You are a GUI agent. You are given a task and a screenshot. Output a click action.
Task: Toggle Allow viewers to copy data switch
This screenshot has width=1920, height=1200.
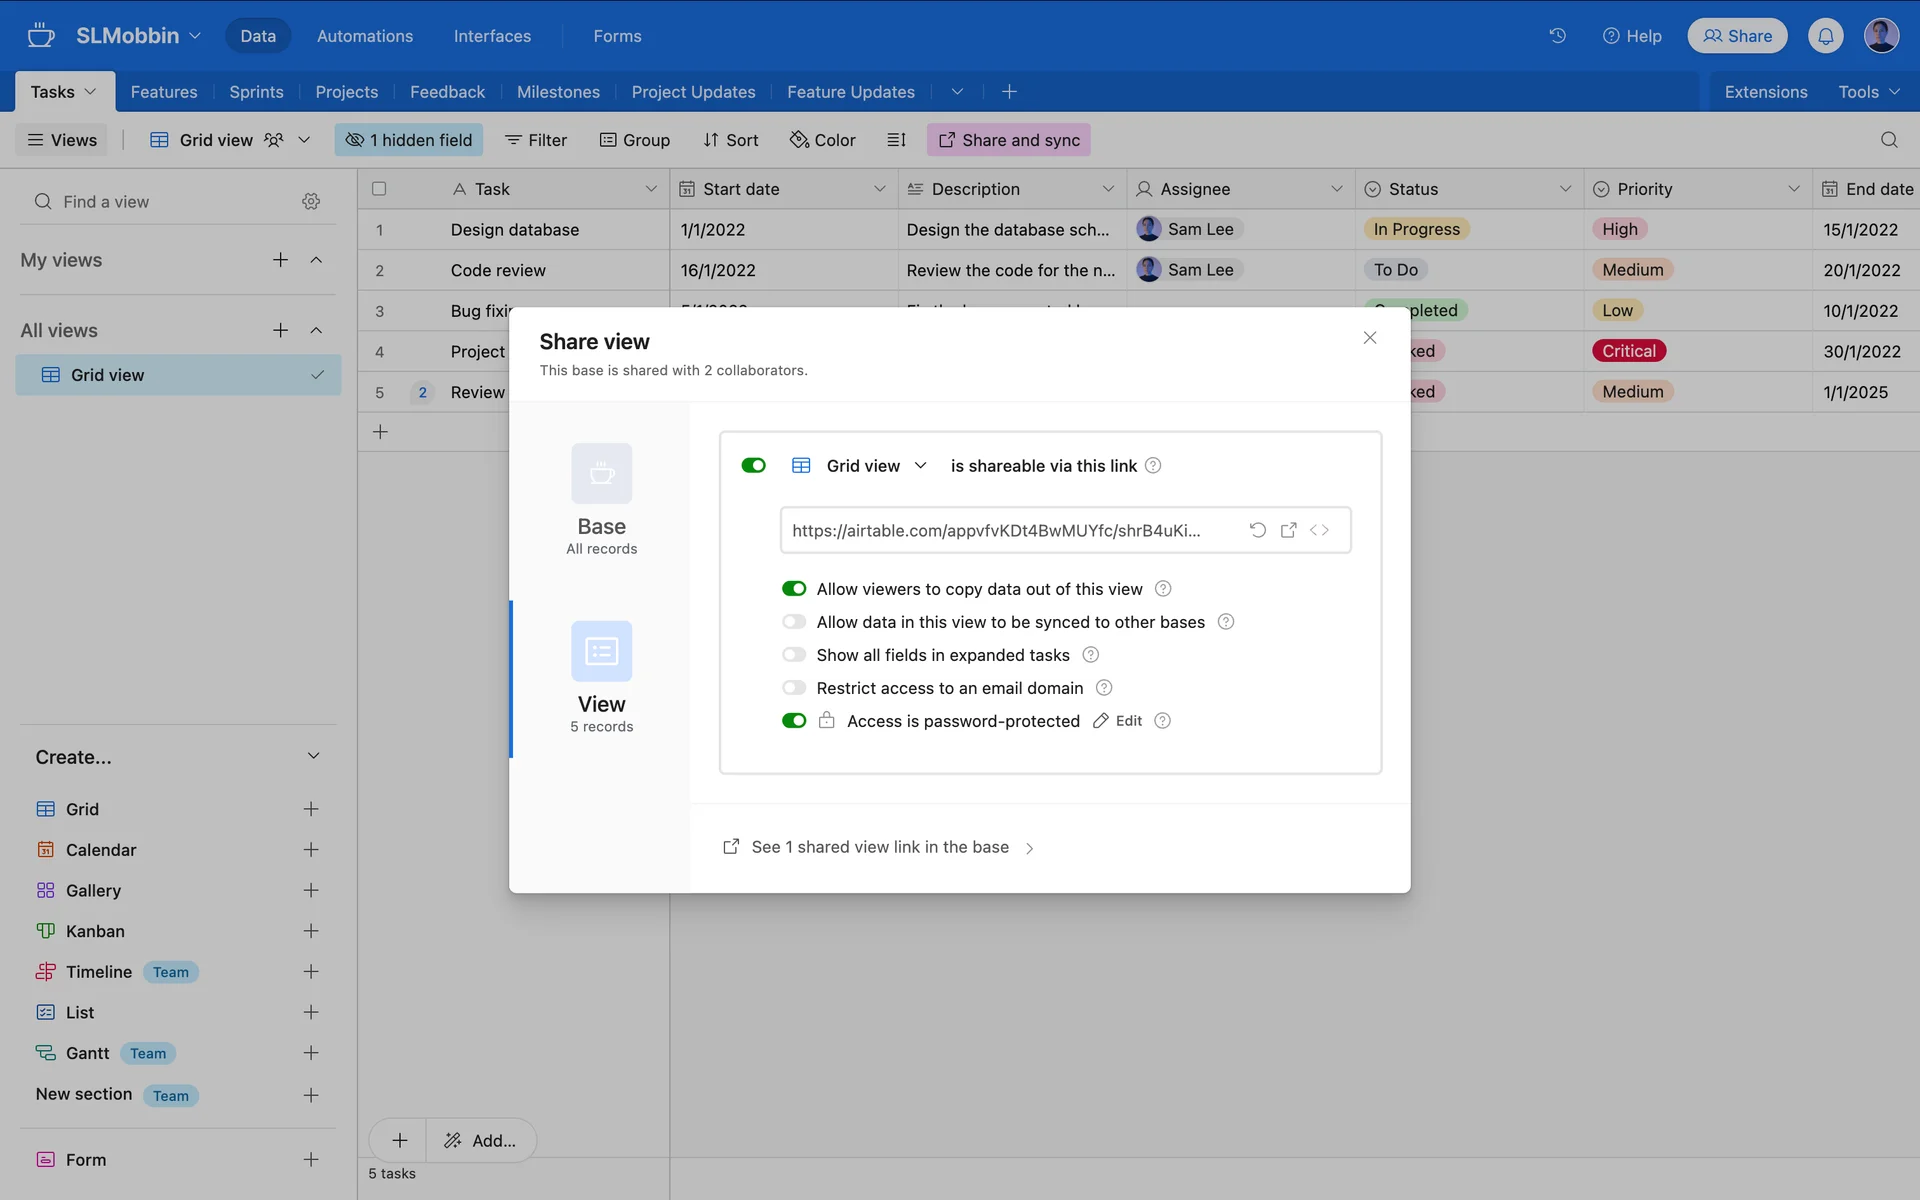click(794, 589)
